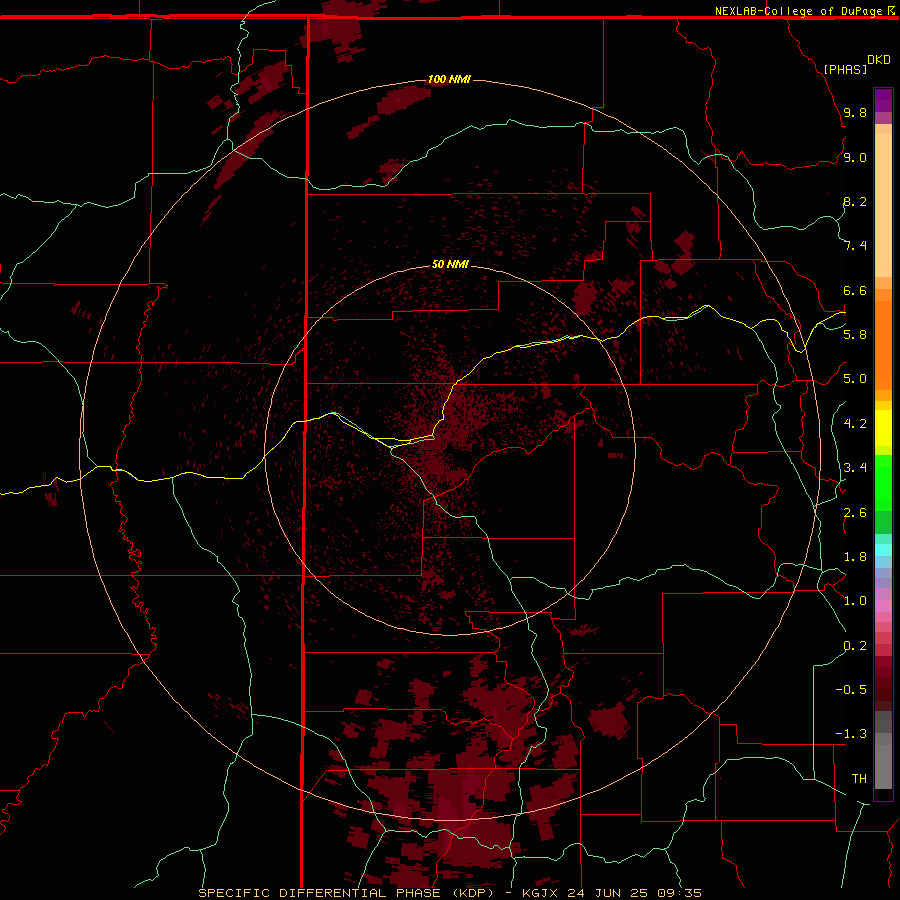Click the product title text with KGJX timestamp
900x900 pixels.
tap(450, 893)
